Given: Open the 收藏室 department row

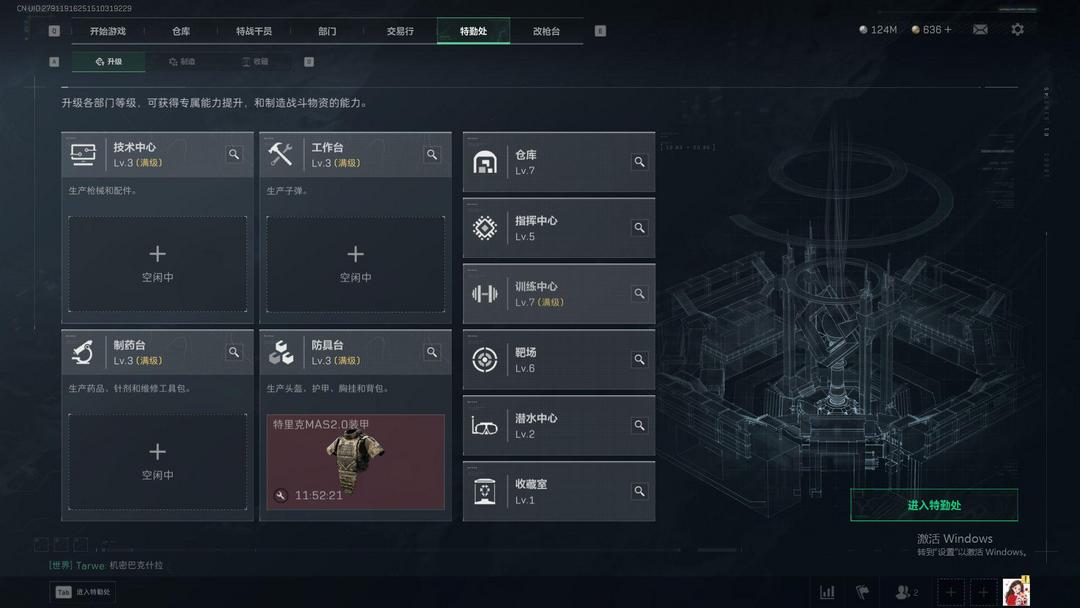Looking at the screenshot, I should [x=559, y=492].
